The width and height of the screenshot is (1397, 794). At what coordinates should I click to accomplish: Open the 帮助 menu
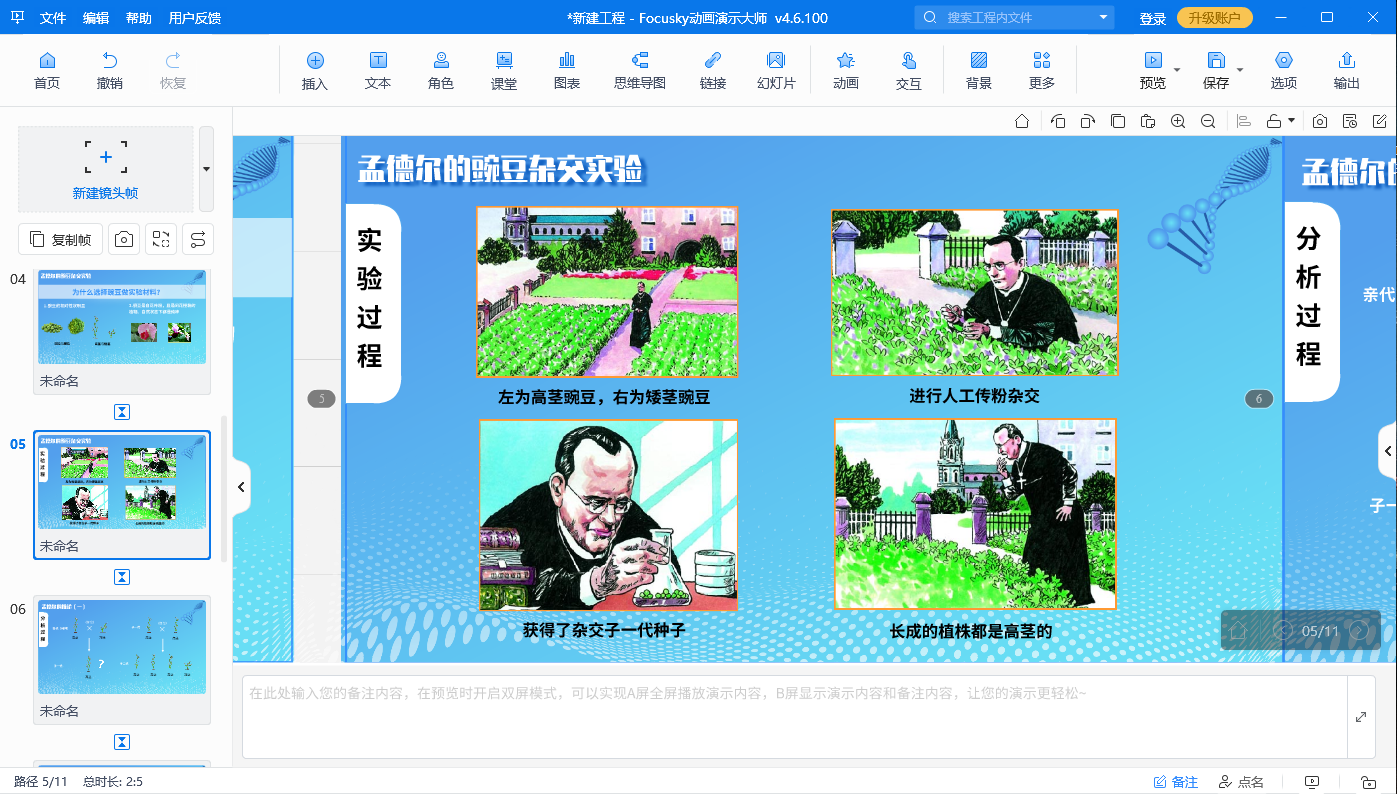[x=139, y=18]
